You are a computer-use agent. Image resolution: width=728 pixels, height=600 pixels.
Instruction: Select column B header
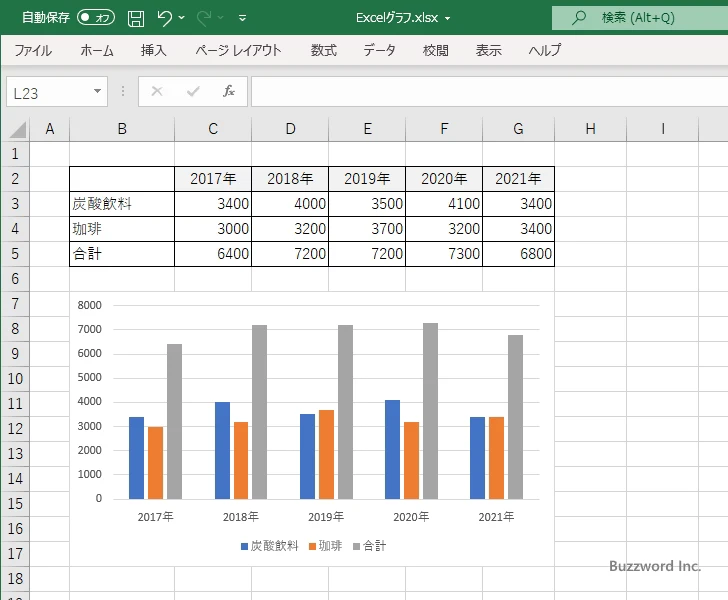[122, 129]
